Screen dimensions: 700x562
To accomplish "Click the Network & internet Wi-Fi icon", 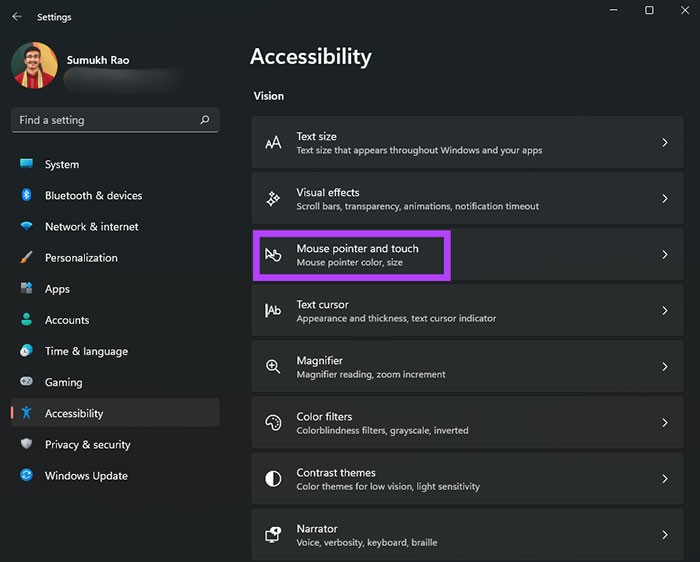I will (27, 226).
